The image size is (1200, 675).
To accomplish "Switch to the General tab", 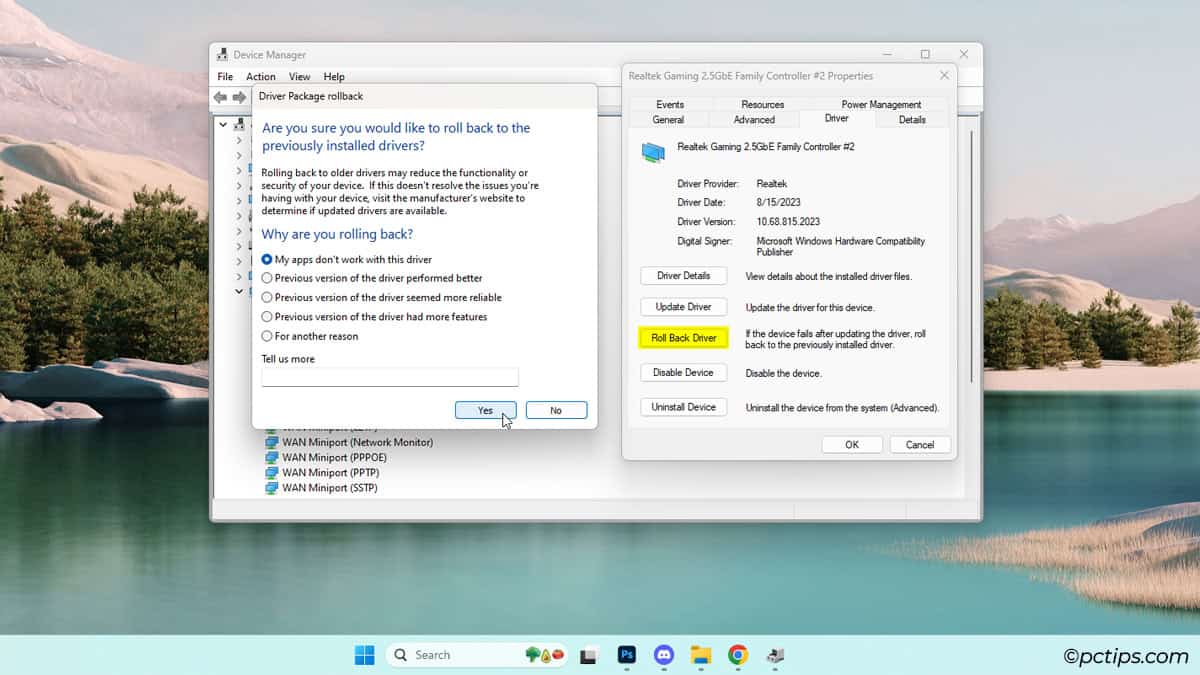I will (x=668, y=120).
